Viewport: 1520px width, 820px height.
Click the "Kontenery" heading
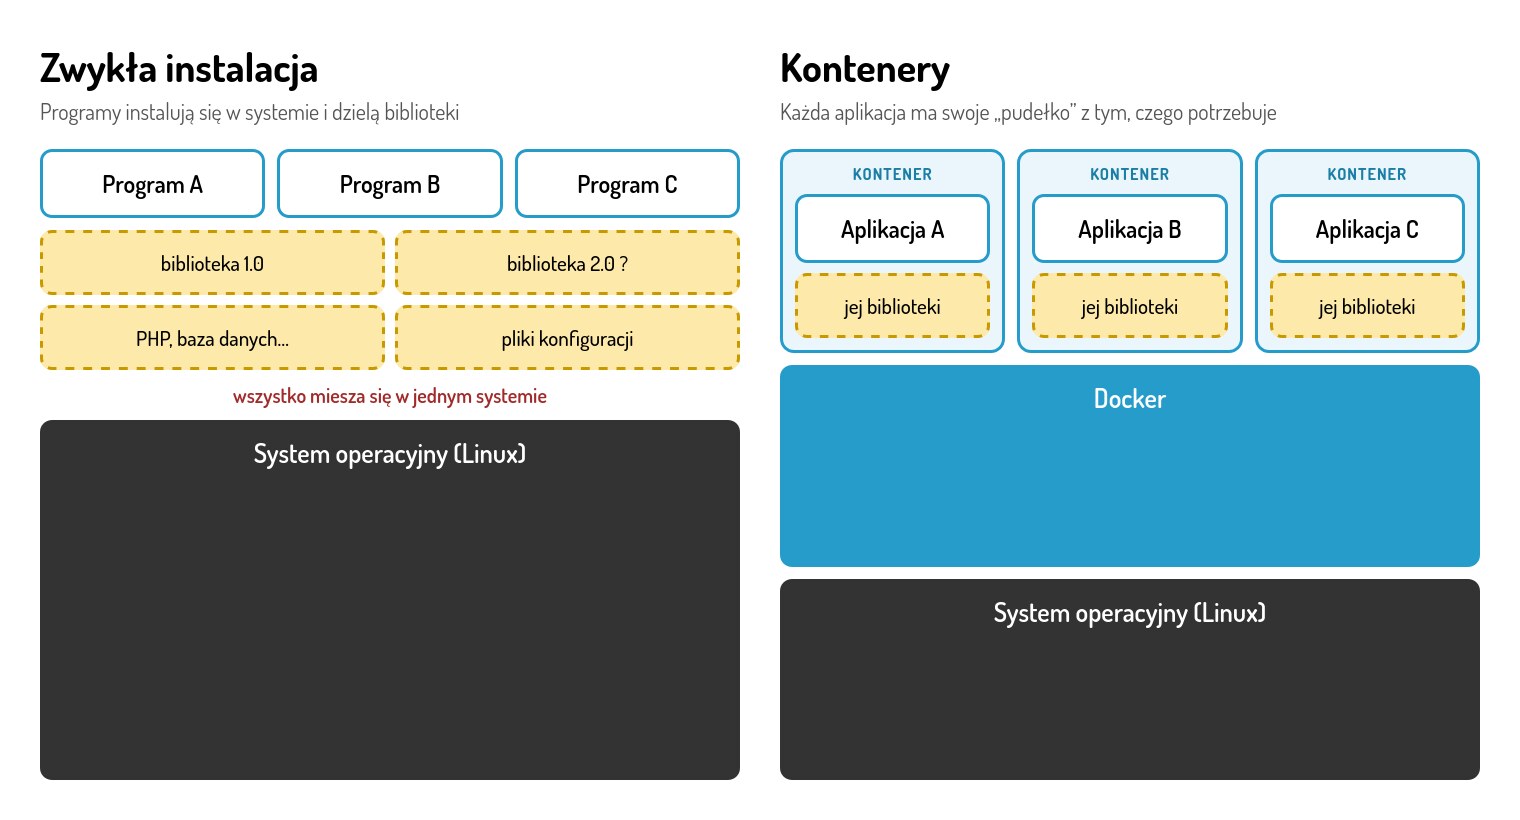pyautogui.click(x=865, y=69)
